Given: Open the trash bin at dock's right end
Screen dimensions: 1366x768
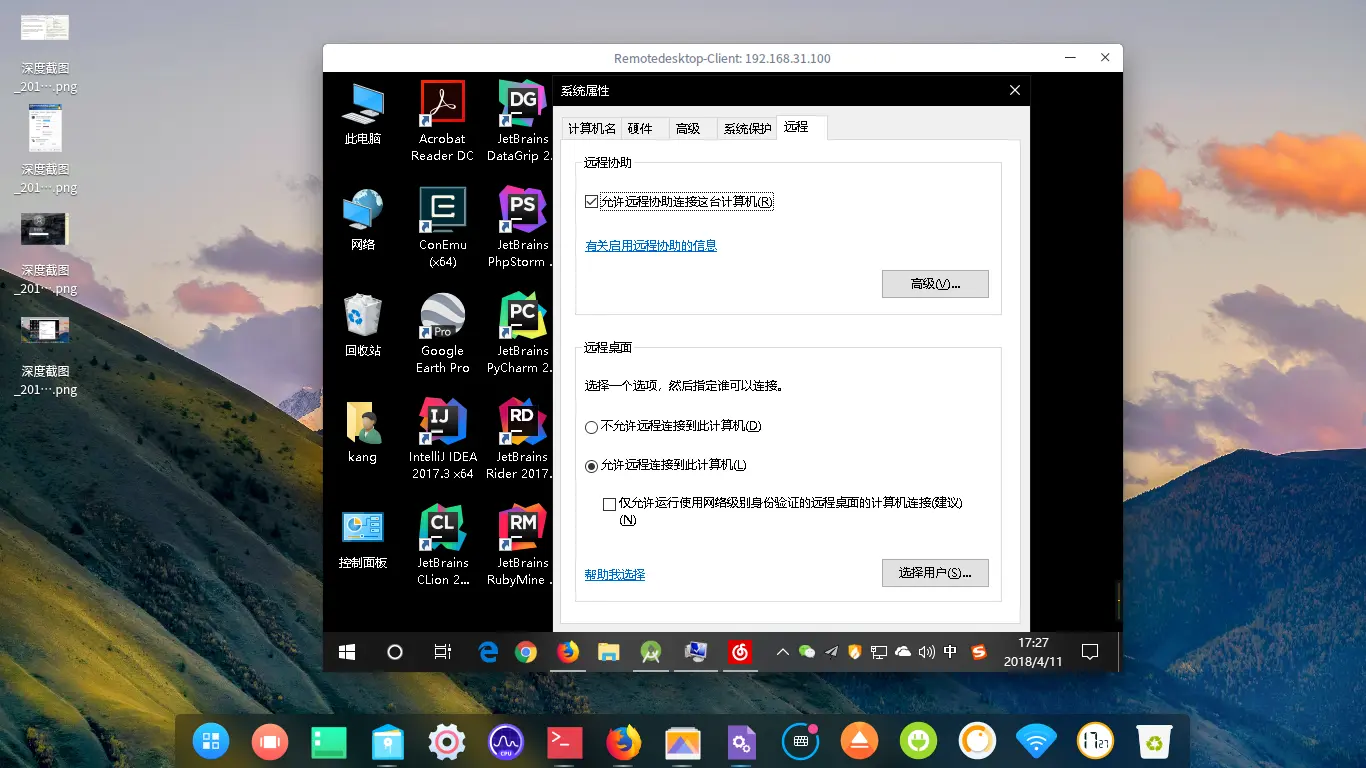Looking at the screenshot, I should coord(1154,741).
